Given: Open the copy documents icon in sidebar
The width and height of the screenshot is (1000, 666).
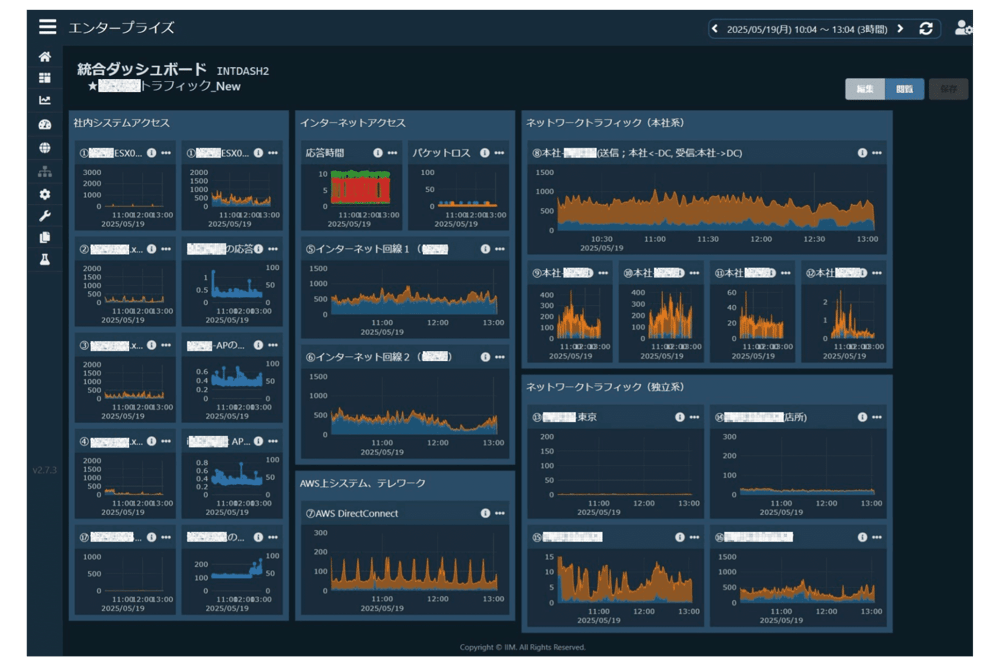Looking at the screenshot, I should 45,237.
